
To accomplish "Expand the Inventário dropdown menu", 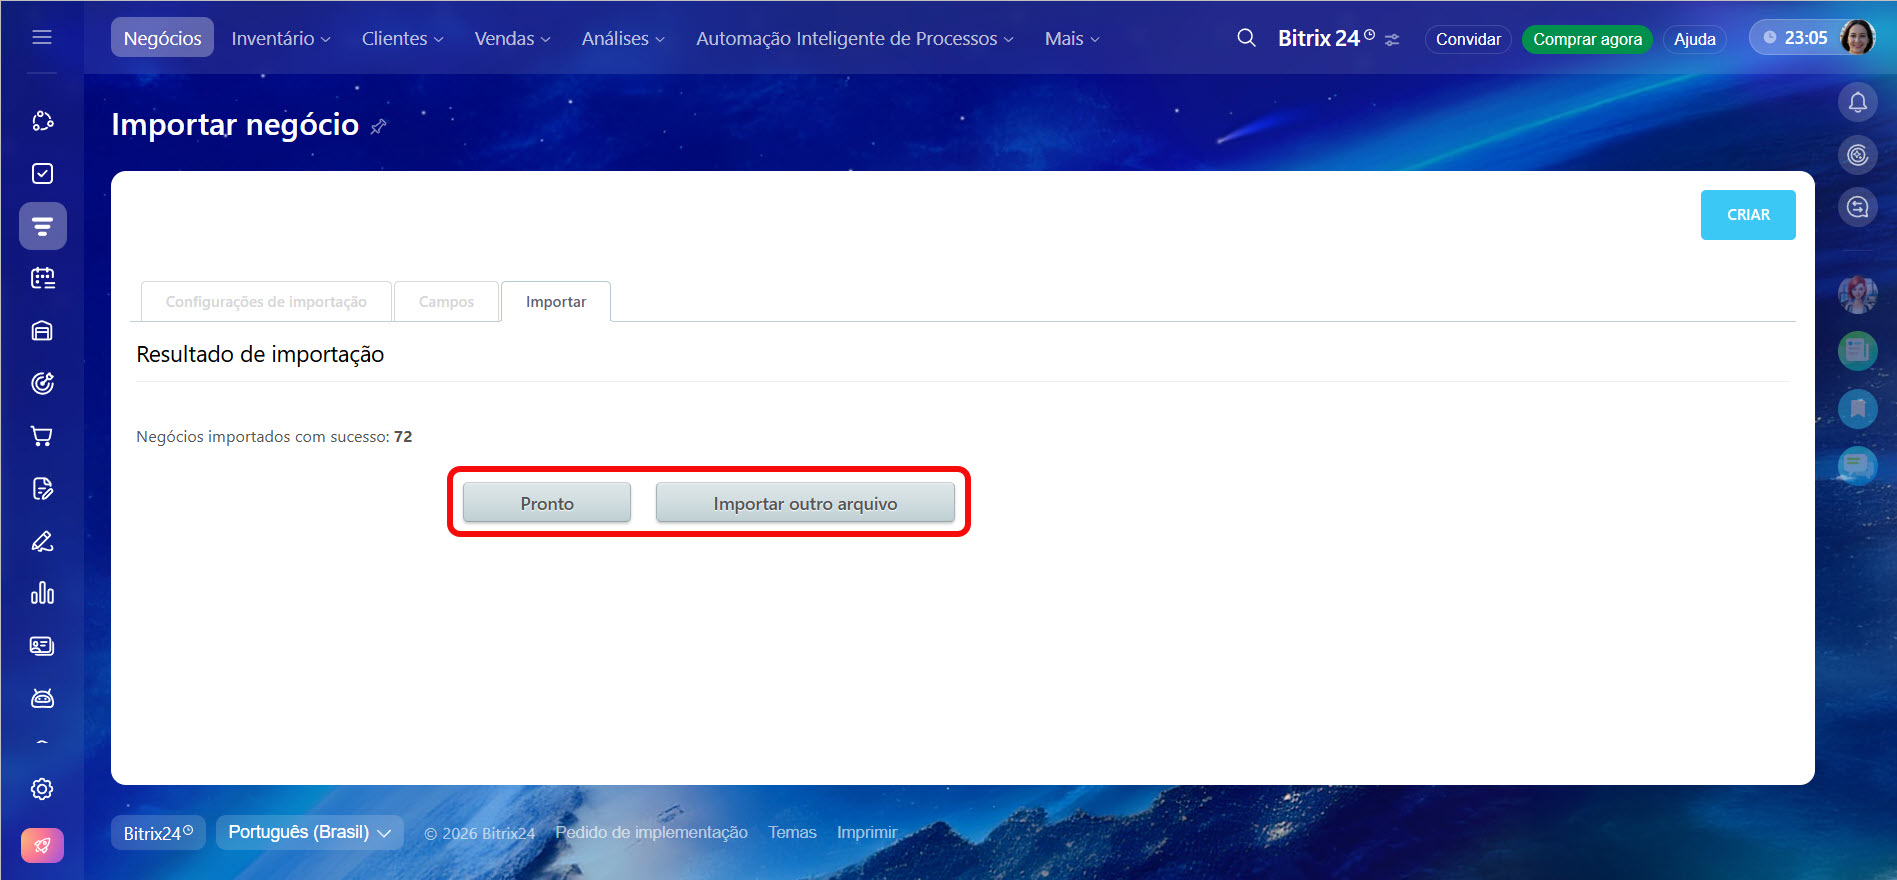I will pyautogui.click(x=280, y=38).
